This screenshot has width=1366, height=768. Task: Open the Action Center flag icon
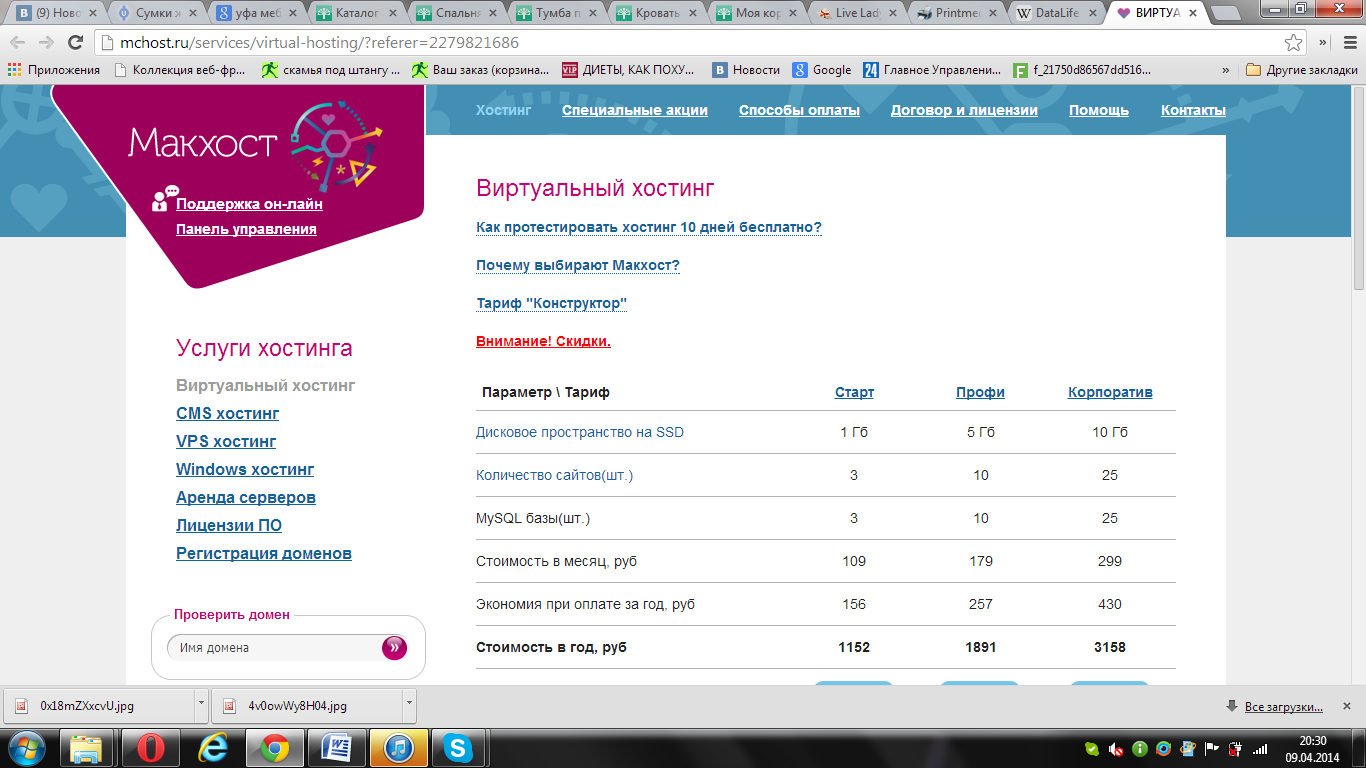click(1212, 749)
